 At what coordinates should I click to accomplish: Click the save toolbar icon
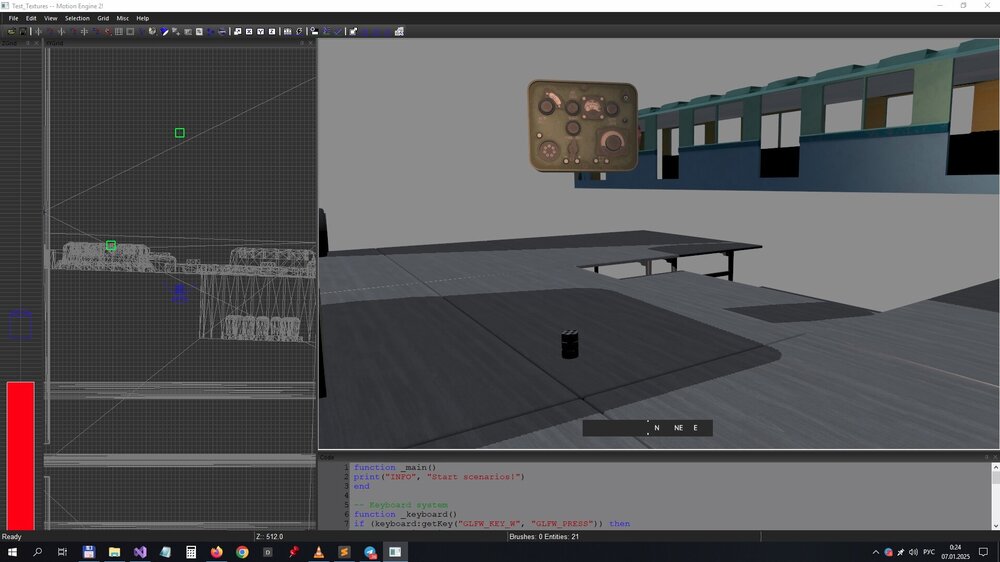[x=22, y=31]
